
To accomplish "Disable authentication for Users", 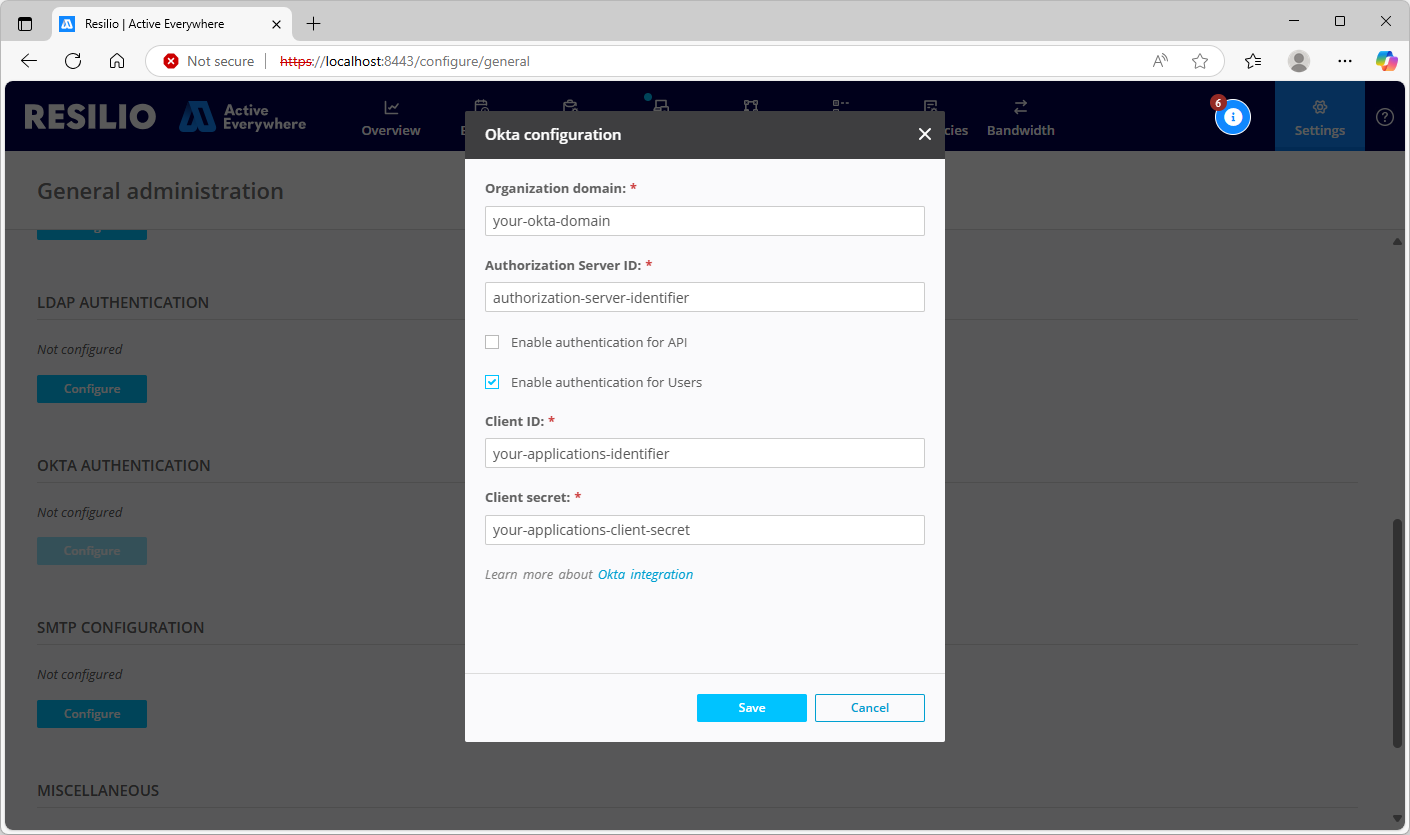I will point(492,382).
